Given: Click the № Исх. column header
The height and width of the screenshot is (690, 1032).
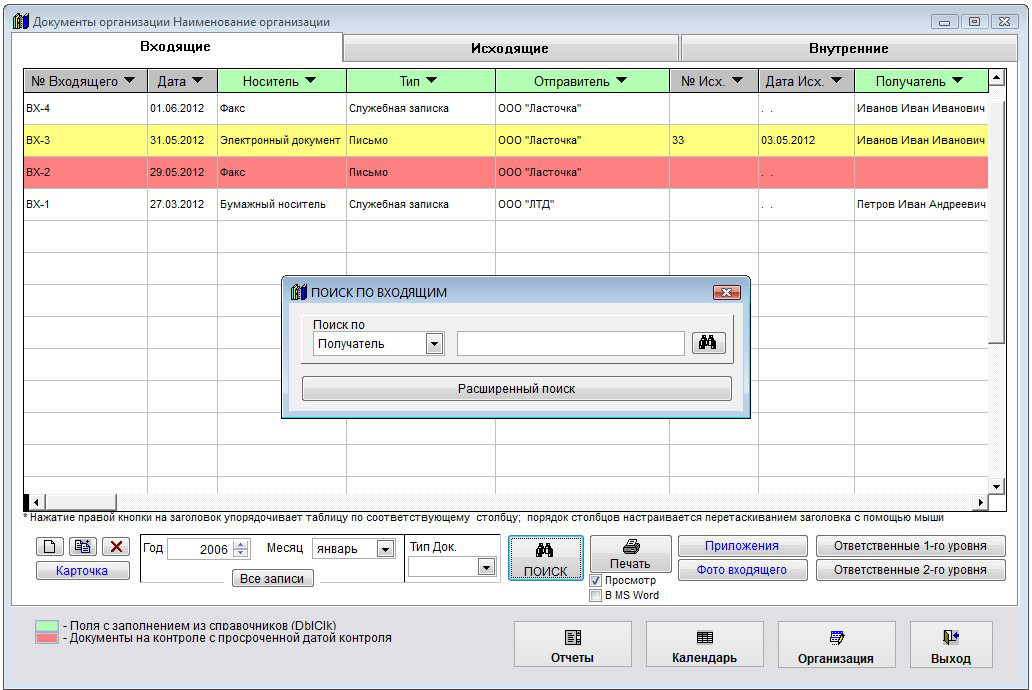Looking at the screenshot, I should coord(714,81).
